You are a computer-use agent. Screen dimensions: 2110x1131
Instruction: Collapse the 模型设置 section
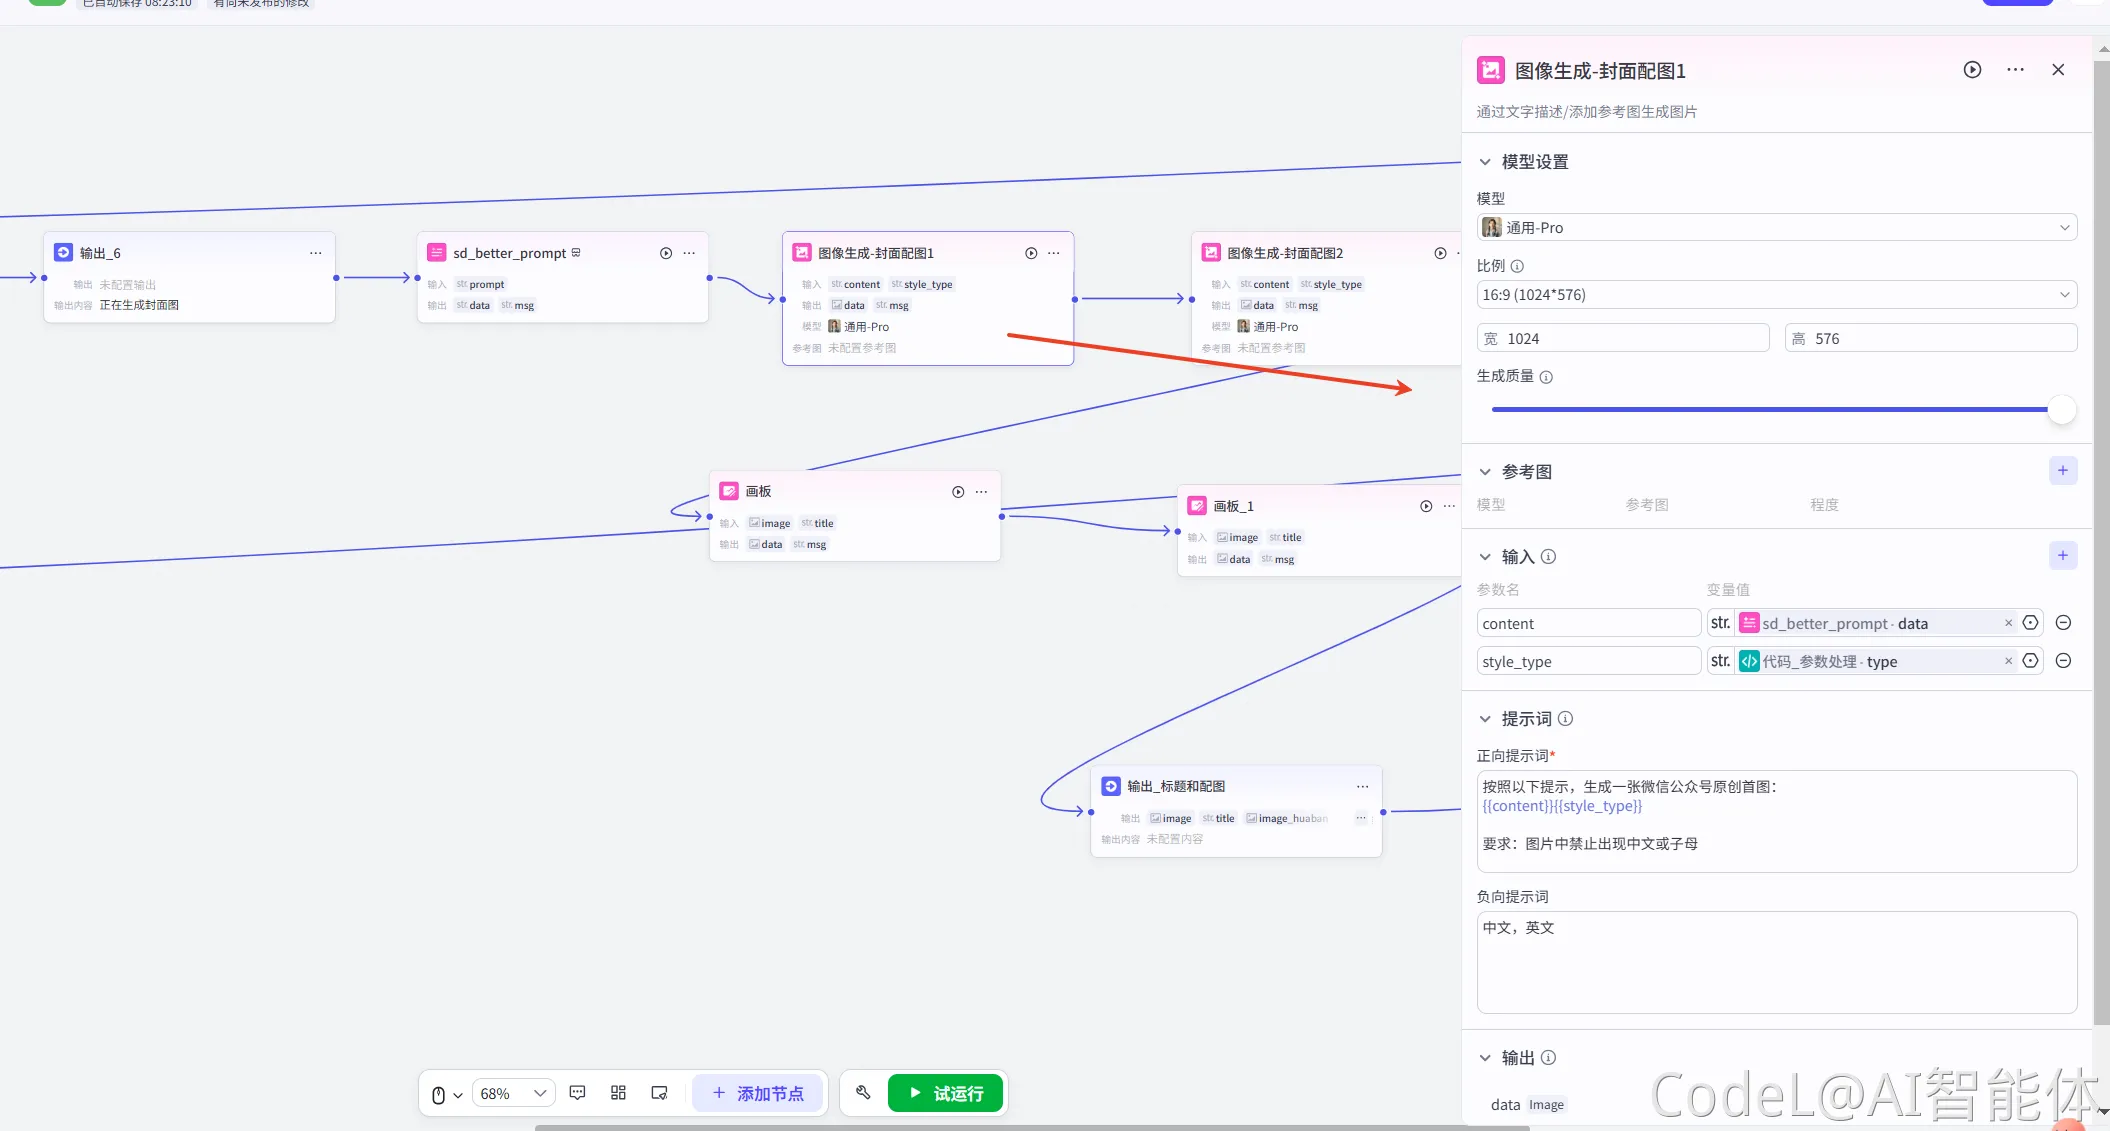point(1485,162)
